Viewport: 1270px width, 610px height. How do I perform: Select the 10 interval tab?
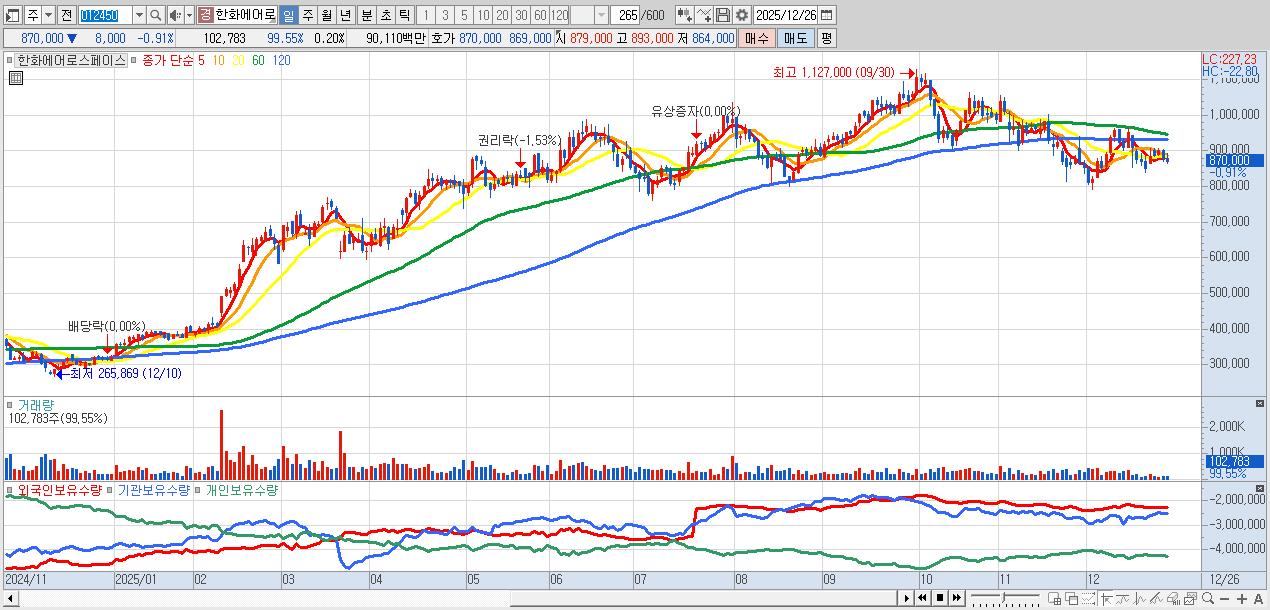click(484, 15)
